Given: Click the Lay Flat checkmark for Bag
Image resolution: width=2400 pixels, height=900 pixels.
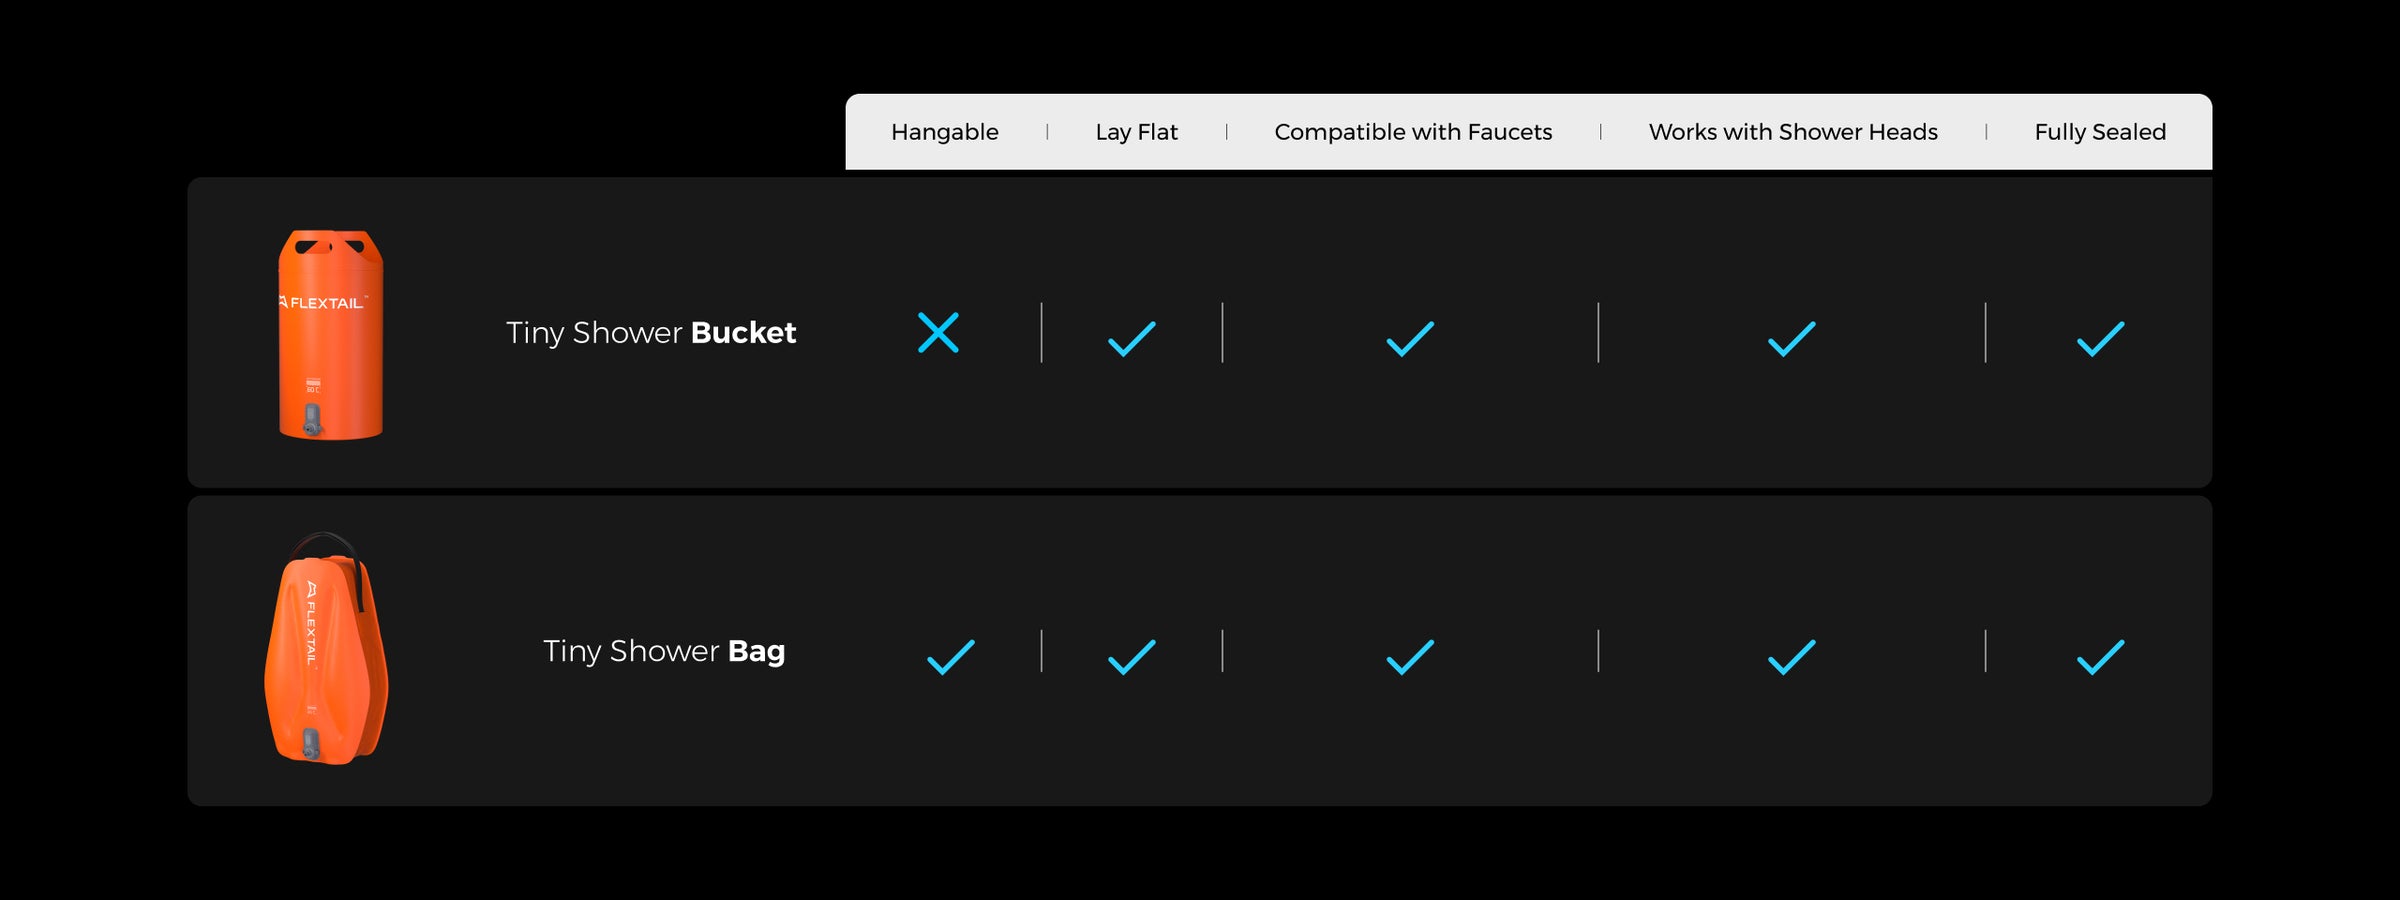Looking at the screenshot, I should [1131, 657].
